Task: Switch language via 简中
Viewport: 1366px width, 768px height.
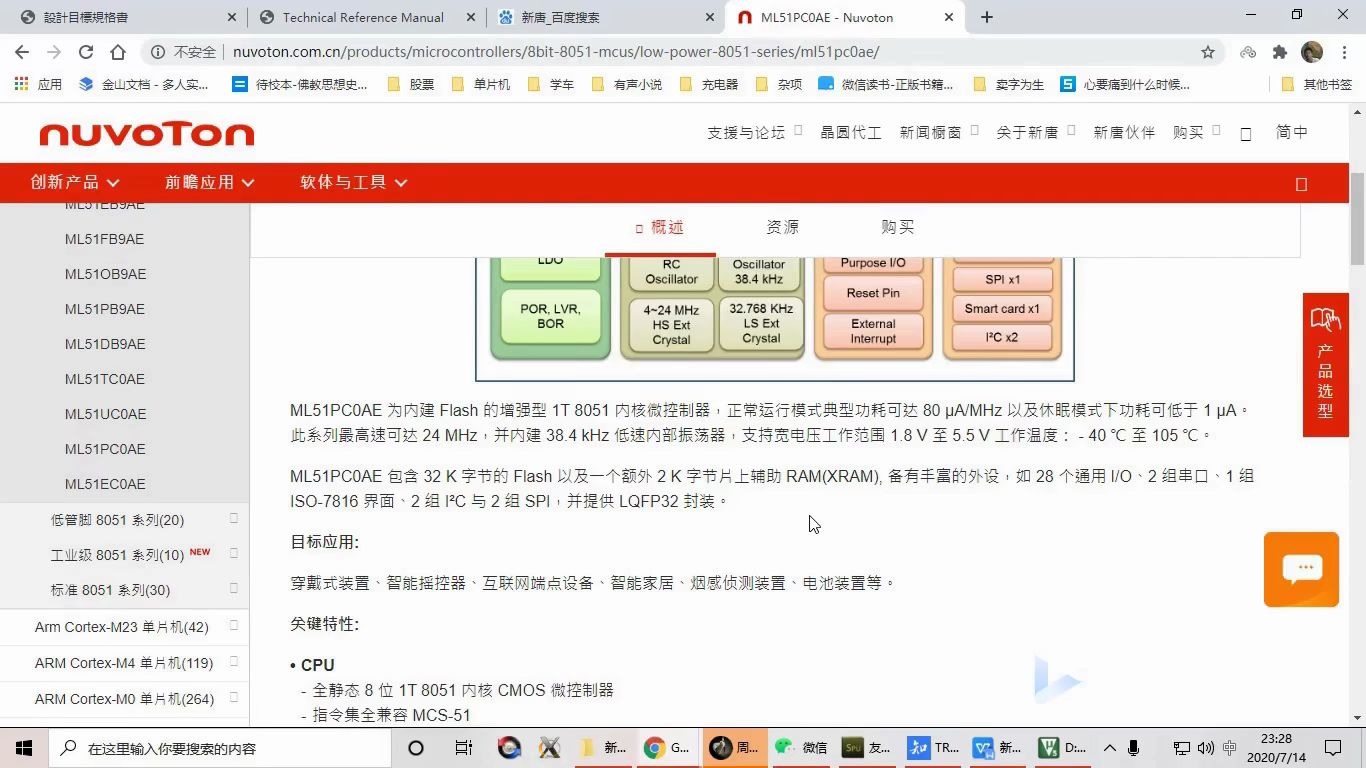Action: pos(1292,132)
